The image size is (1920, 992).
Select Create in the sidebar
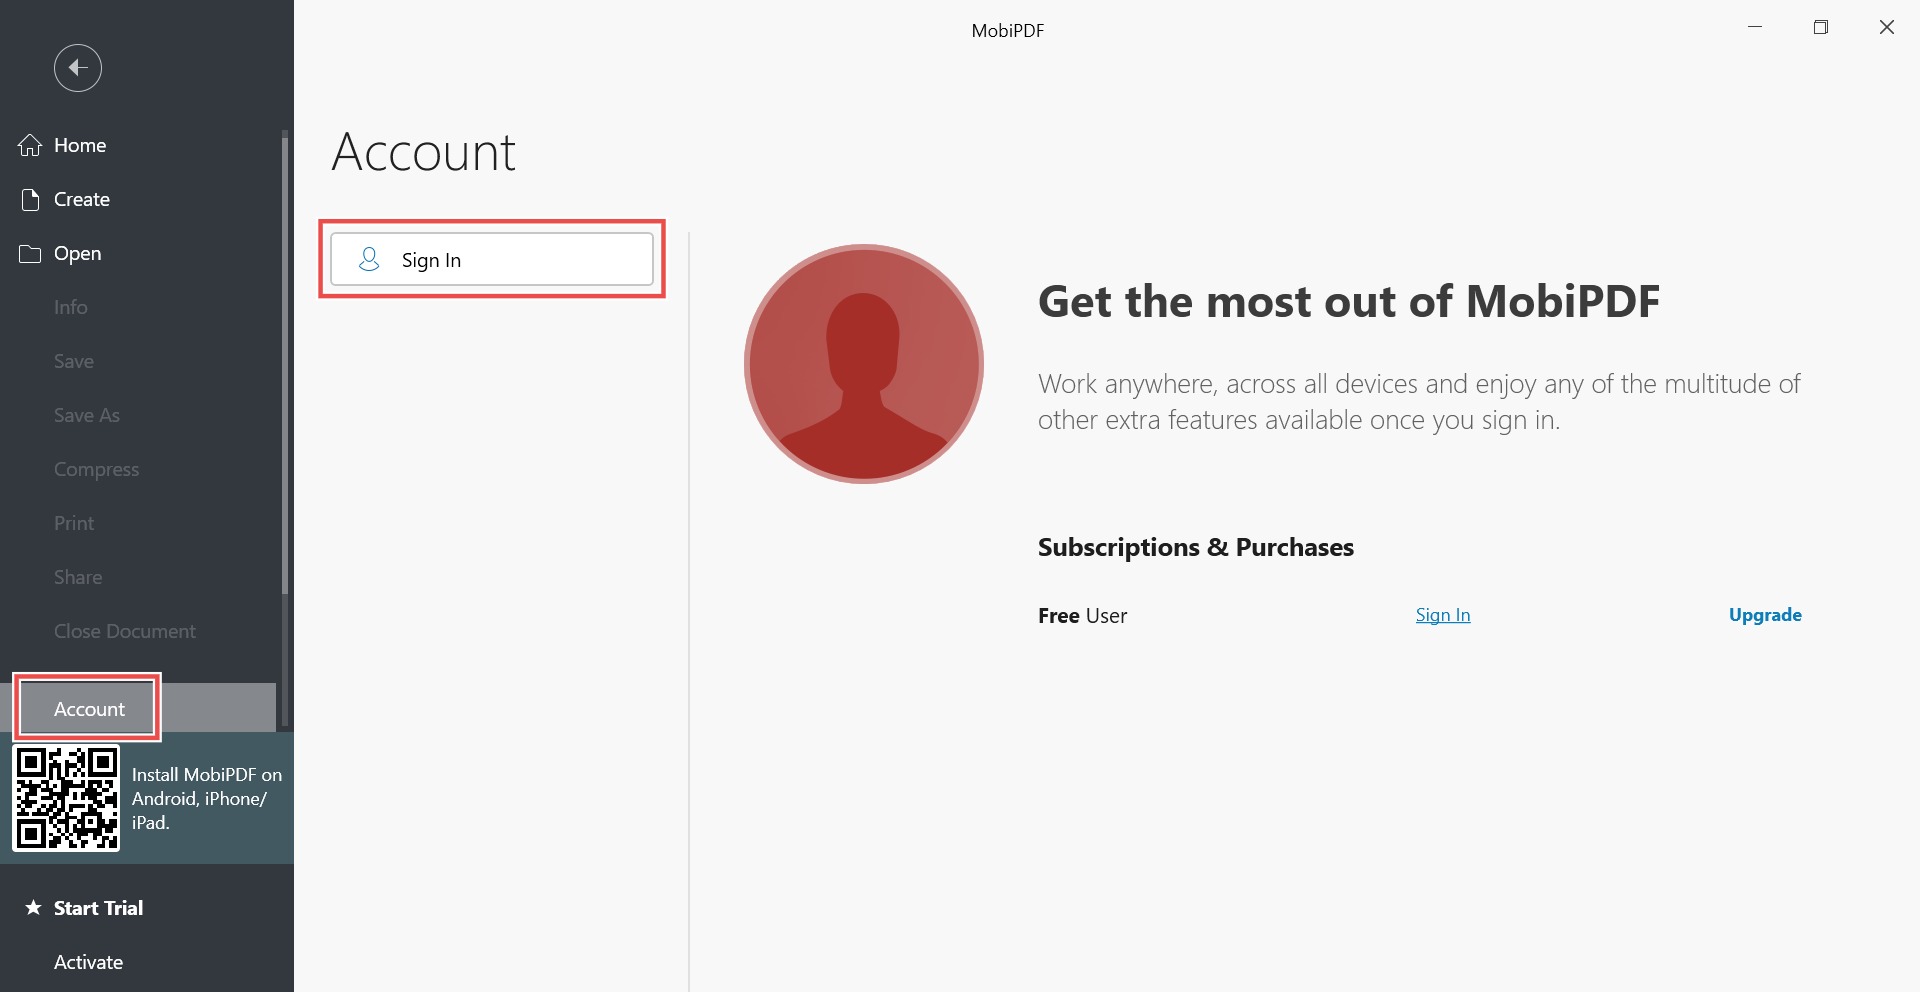(x=138, y=199)
